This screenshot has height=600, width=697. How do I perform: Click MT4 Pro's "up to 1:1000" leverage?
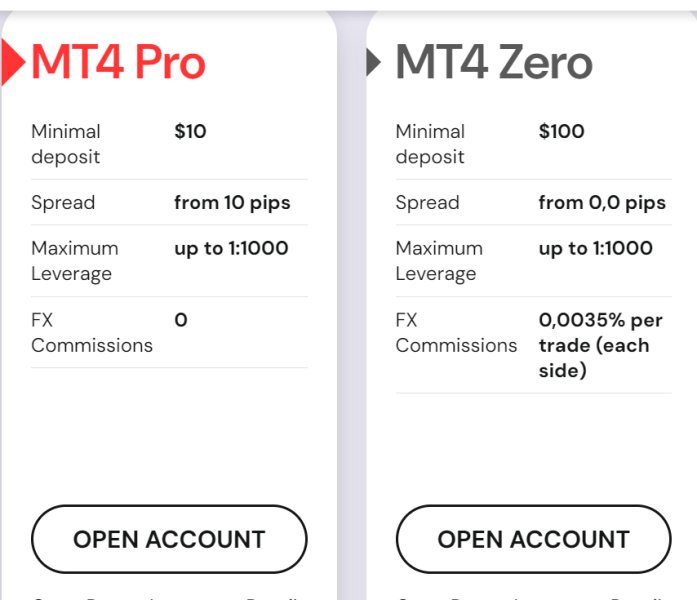pos(231,248)
